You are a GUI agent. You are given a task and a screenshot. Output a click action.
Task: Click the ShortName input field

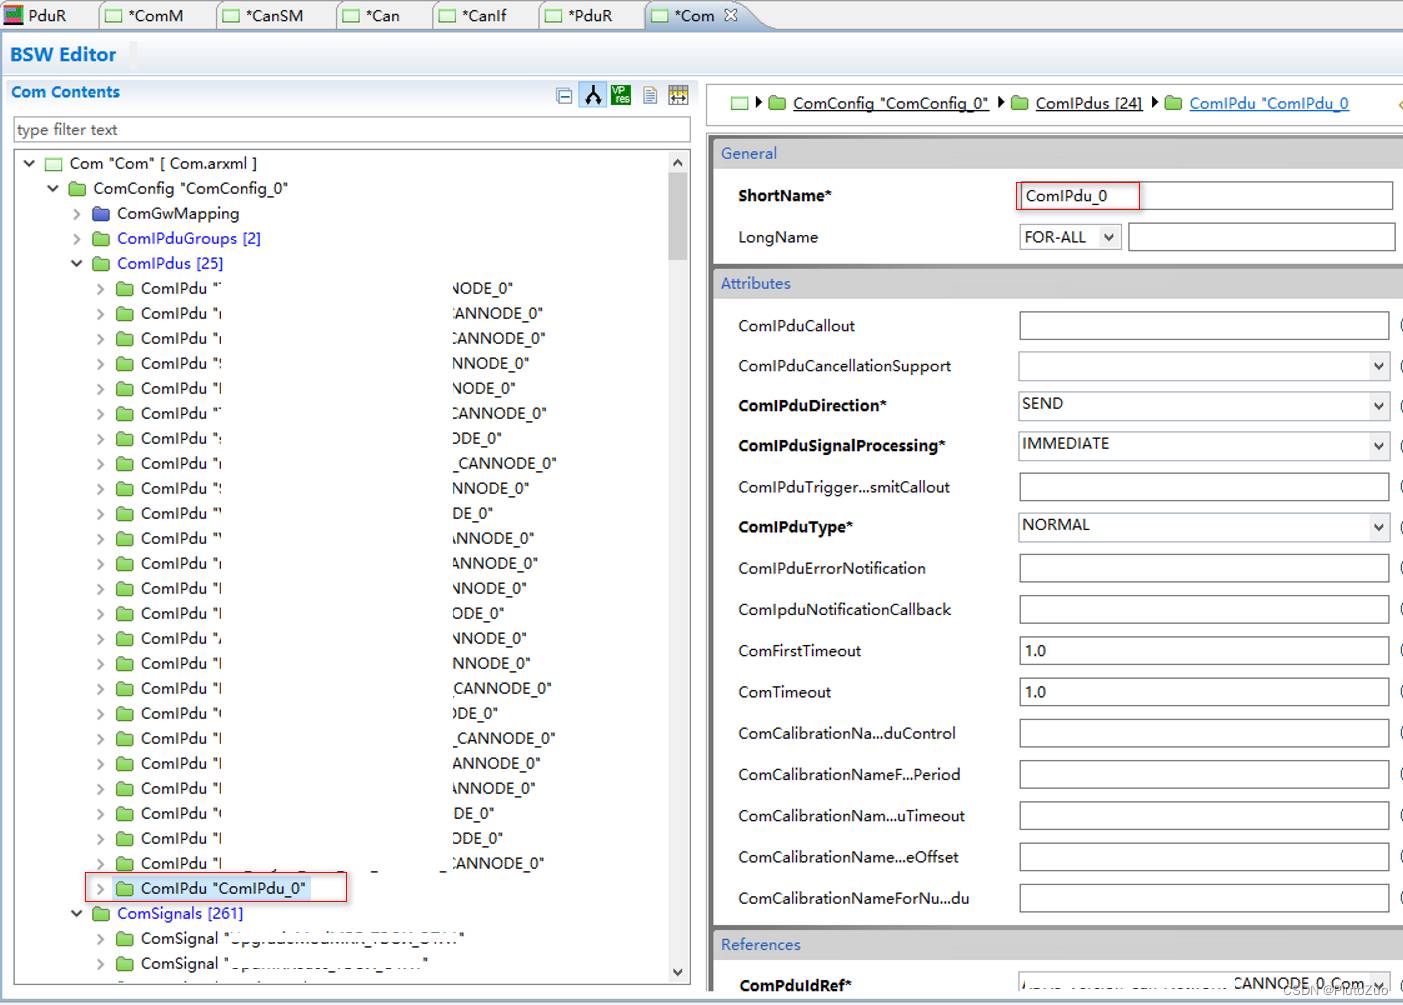tap(1205, 196)
